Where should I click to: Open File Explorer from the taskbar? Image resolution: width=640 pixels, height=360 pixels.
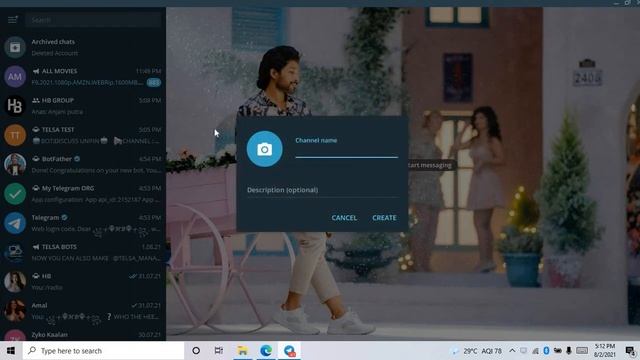coord(242,351)
